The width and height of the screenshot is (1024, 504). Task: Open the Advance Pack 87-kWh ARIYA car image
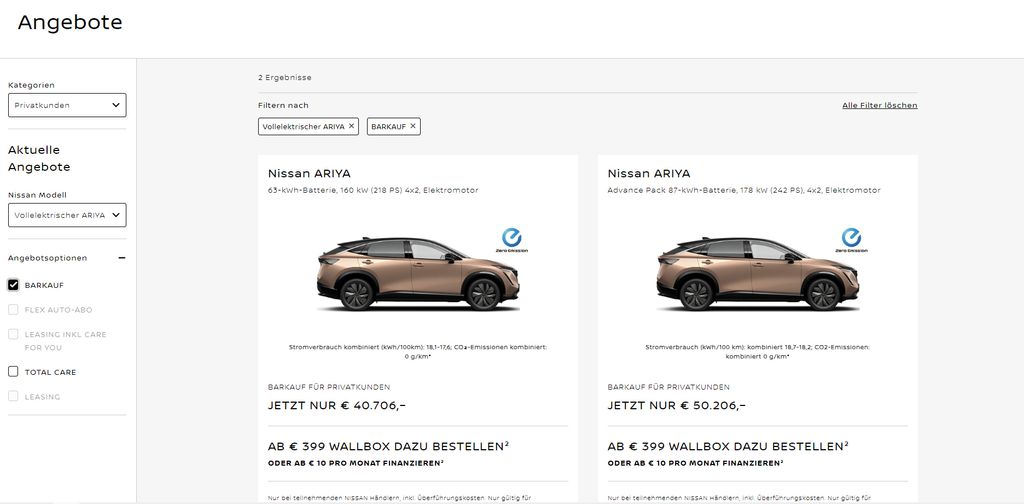[x=758, y=274]
